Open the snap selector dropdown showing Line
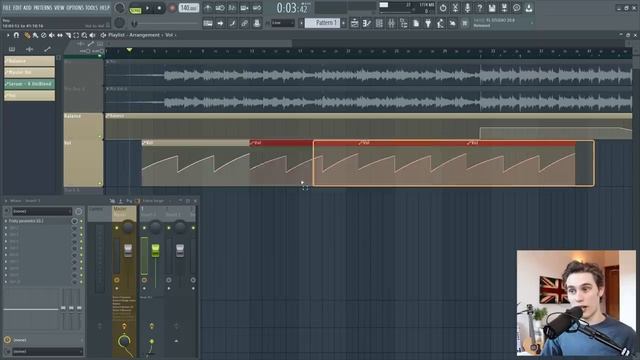 [283, 23]
